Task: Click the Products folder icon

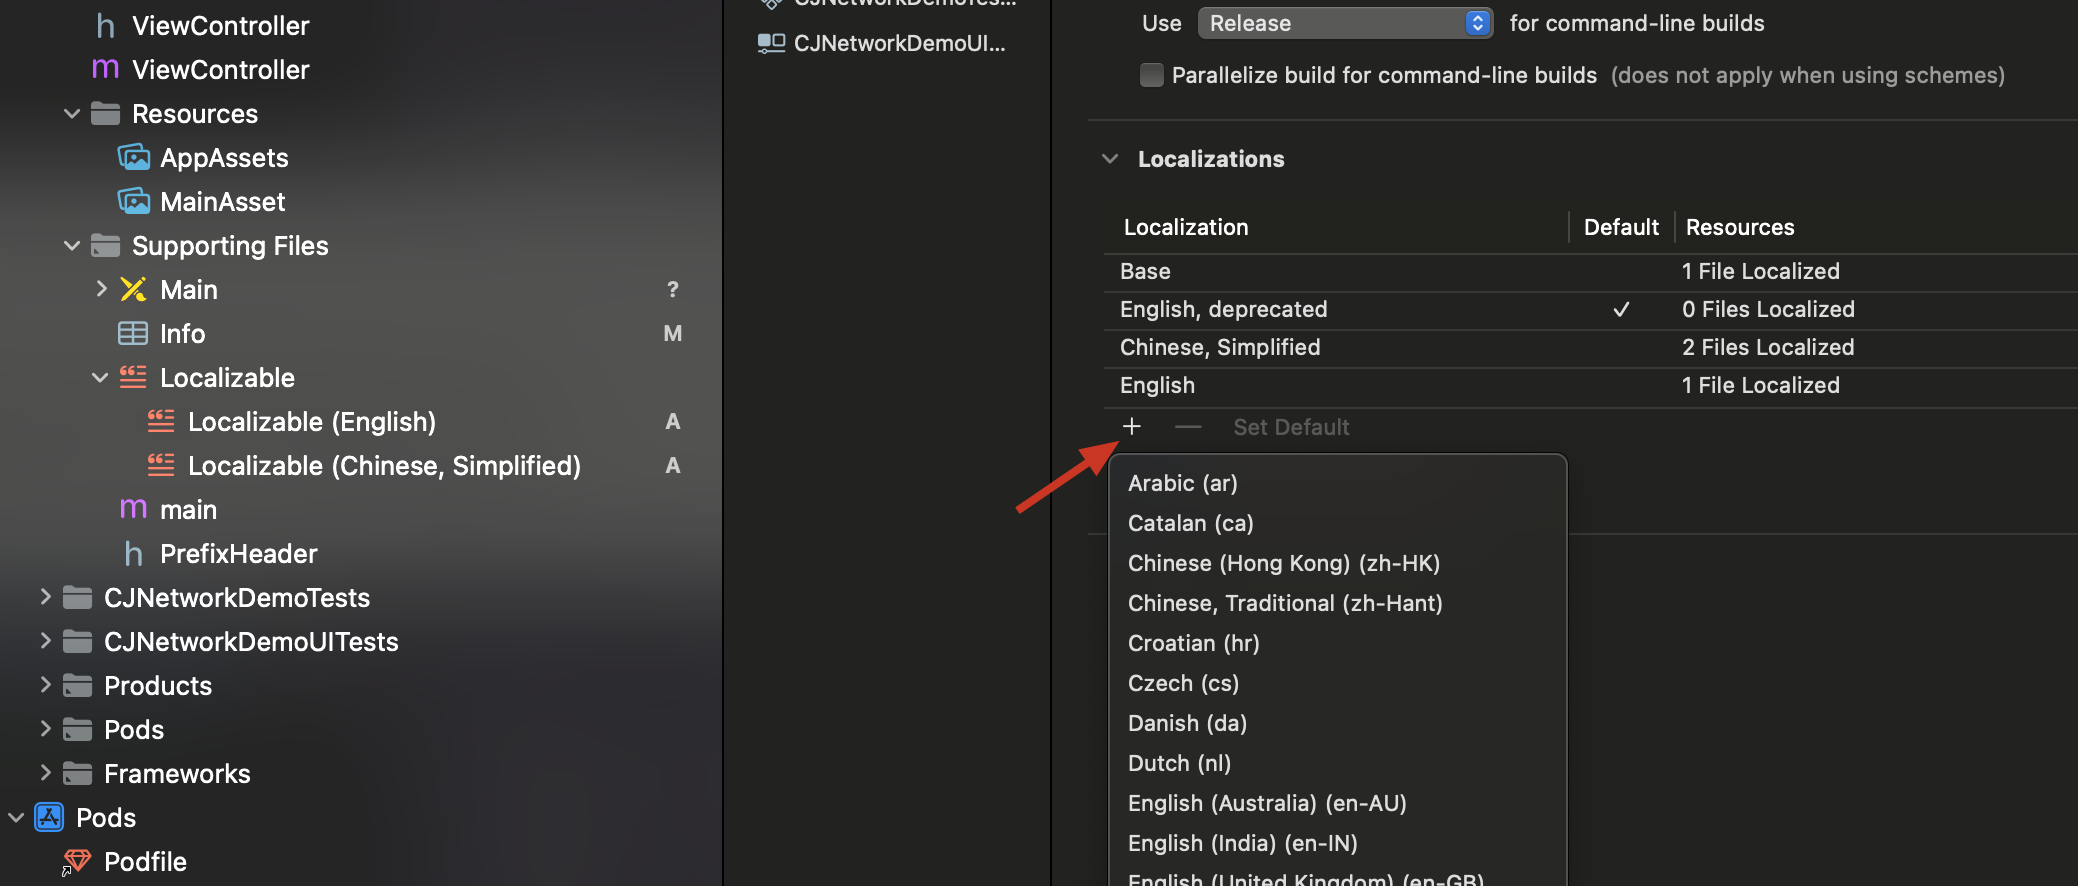Action: [x=77, y=686]
